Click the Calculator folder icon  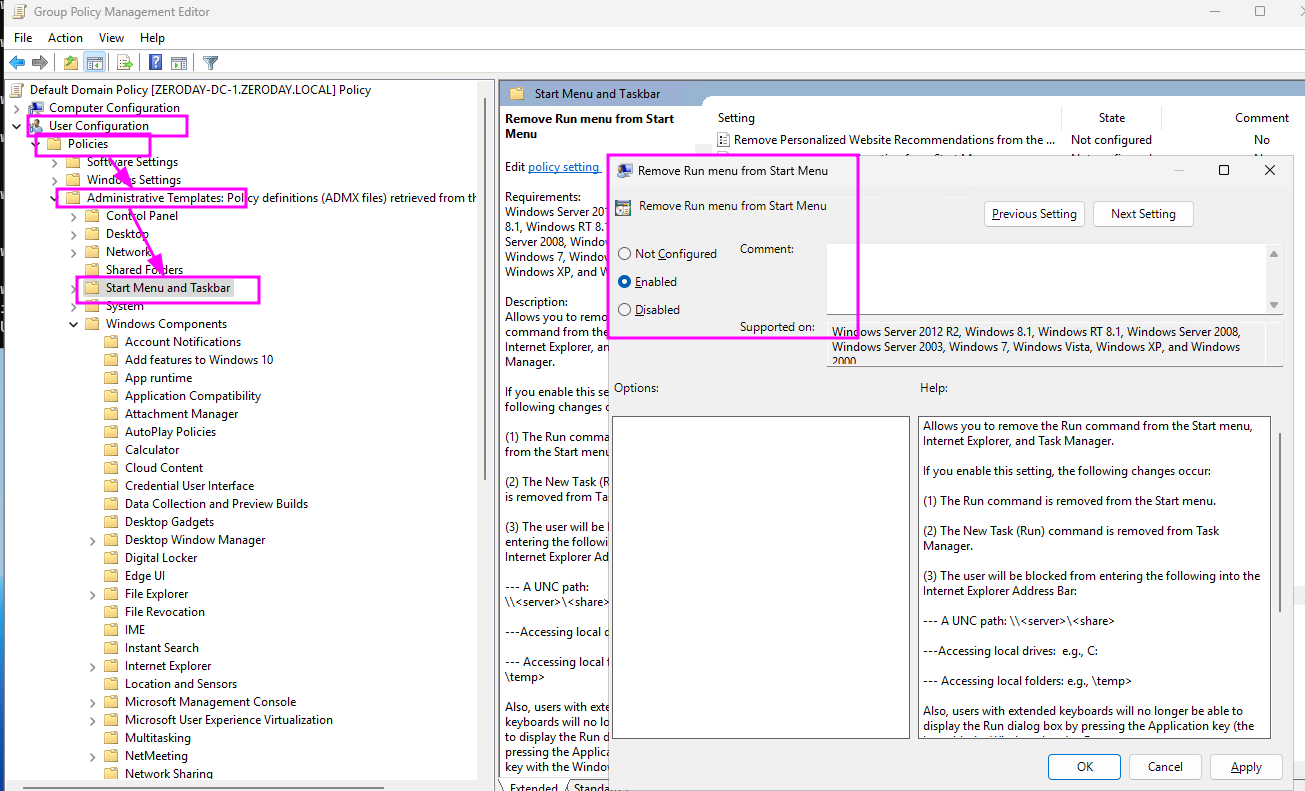[112, 450]
